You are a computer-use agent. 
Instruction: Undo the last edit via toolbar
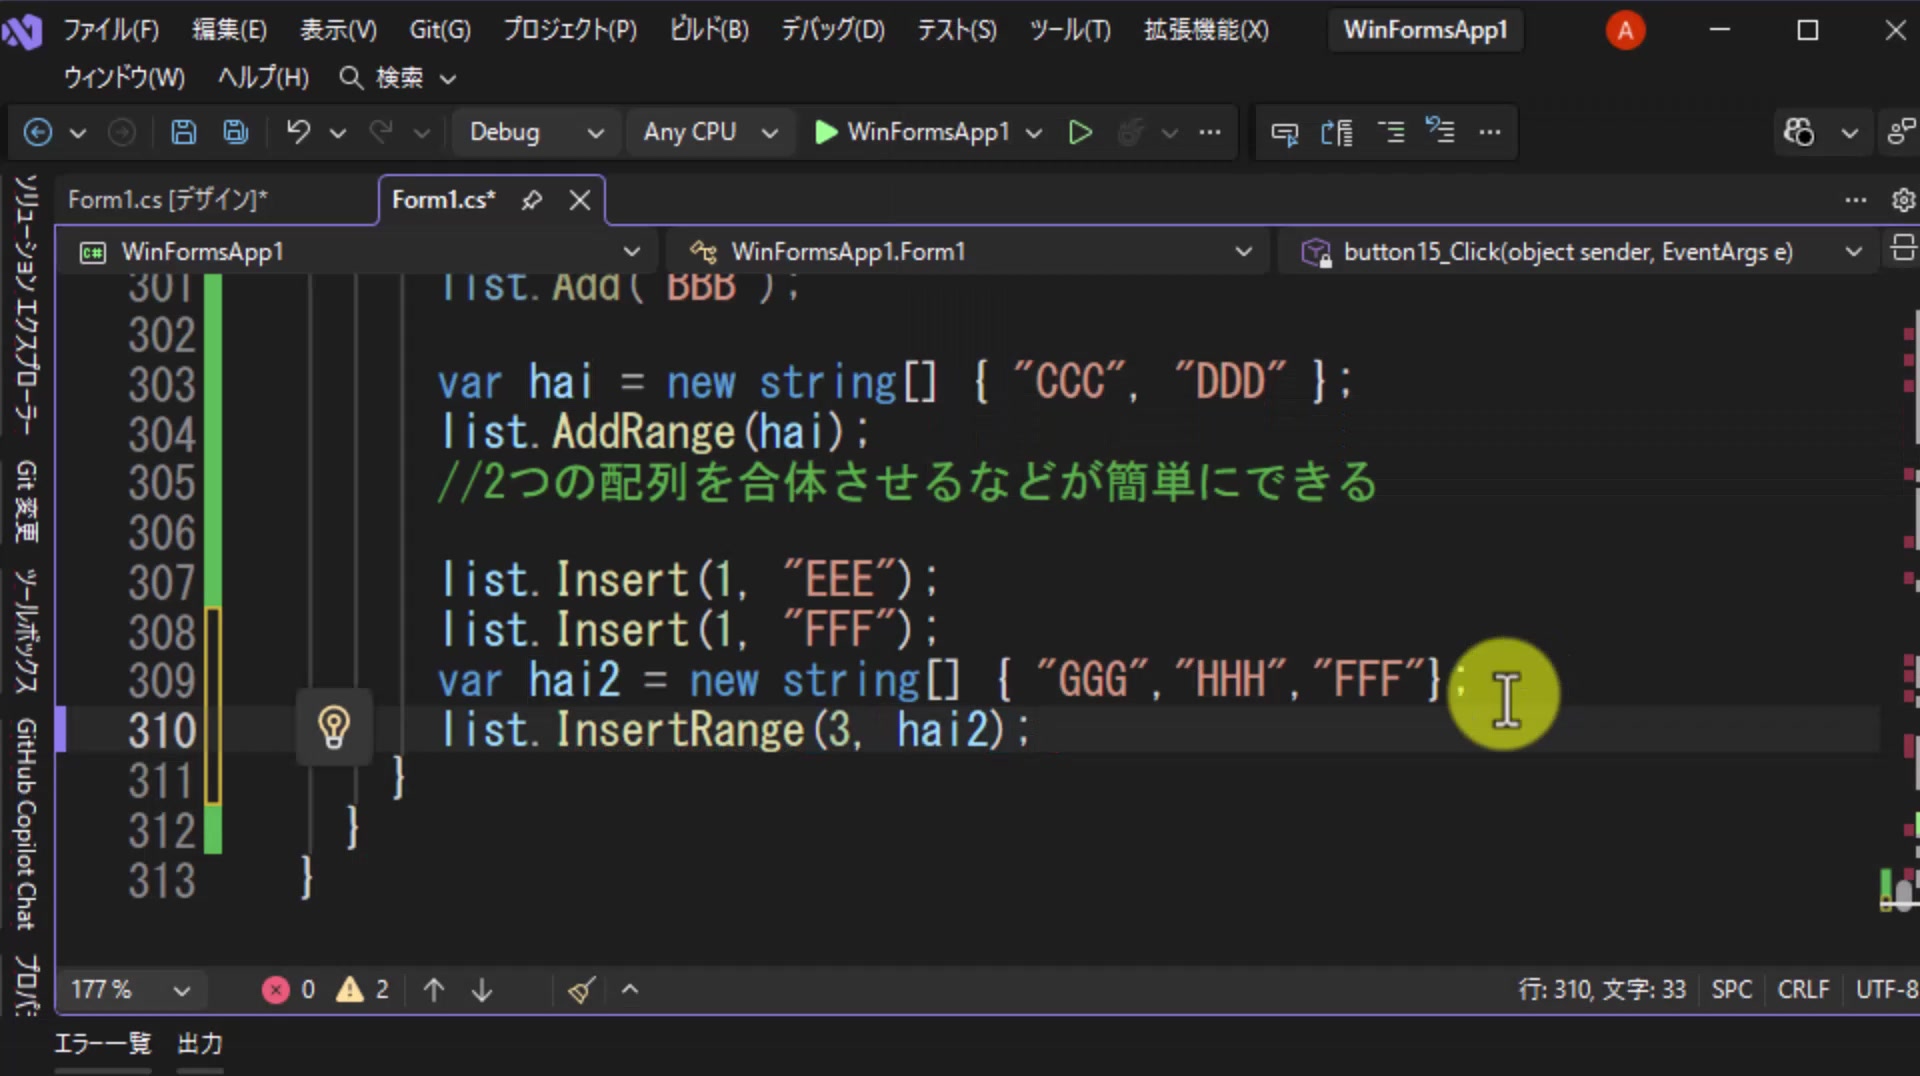coord(298,132)
